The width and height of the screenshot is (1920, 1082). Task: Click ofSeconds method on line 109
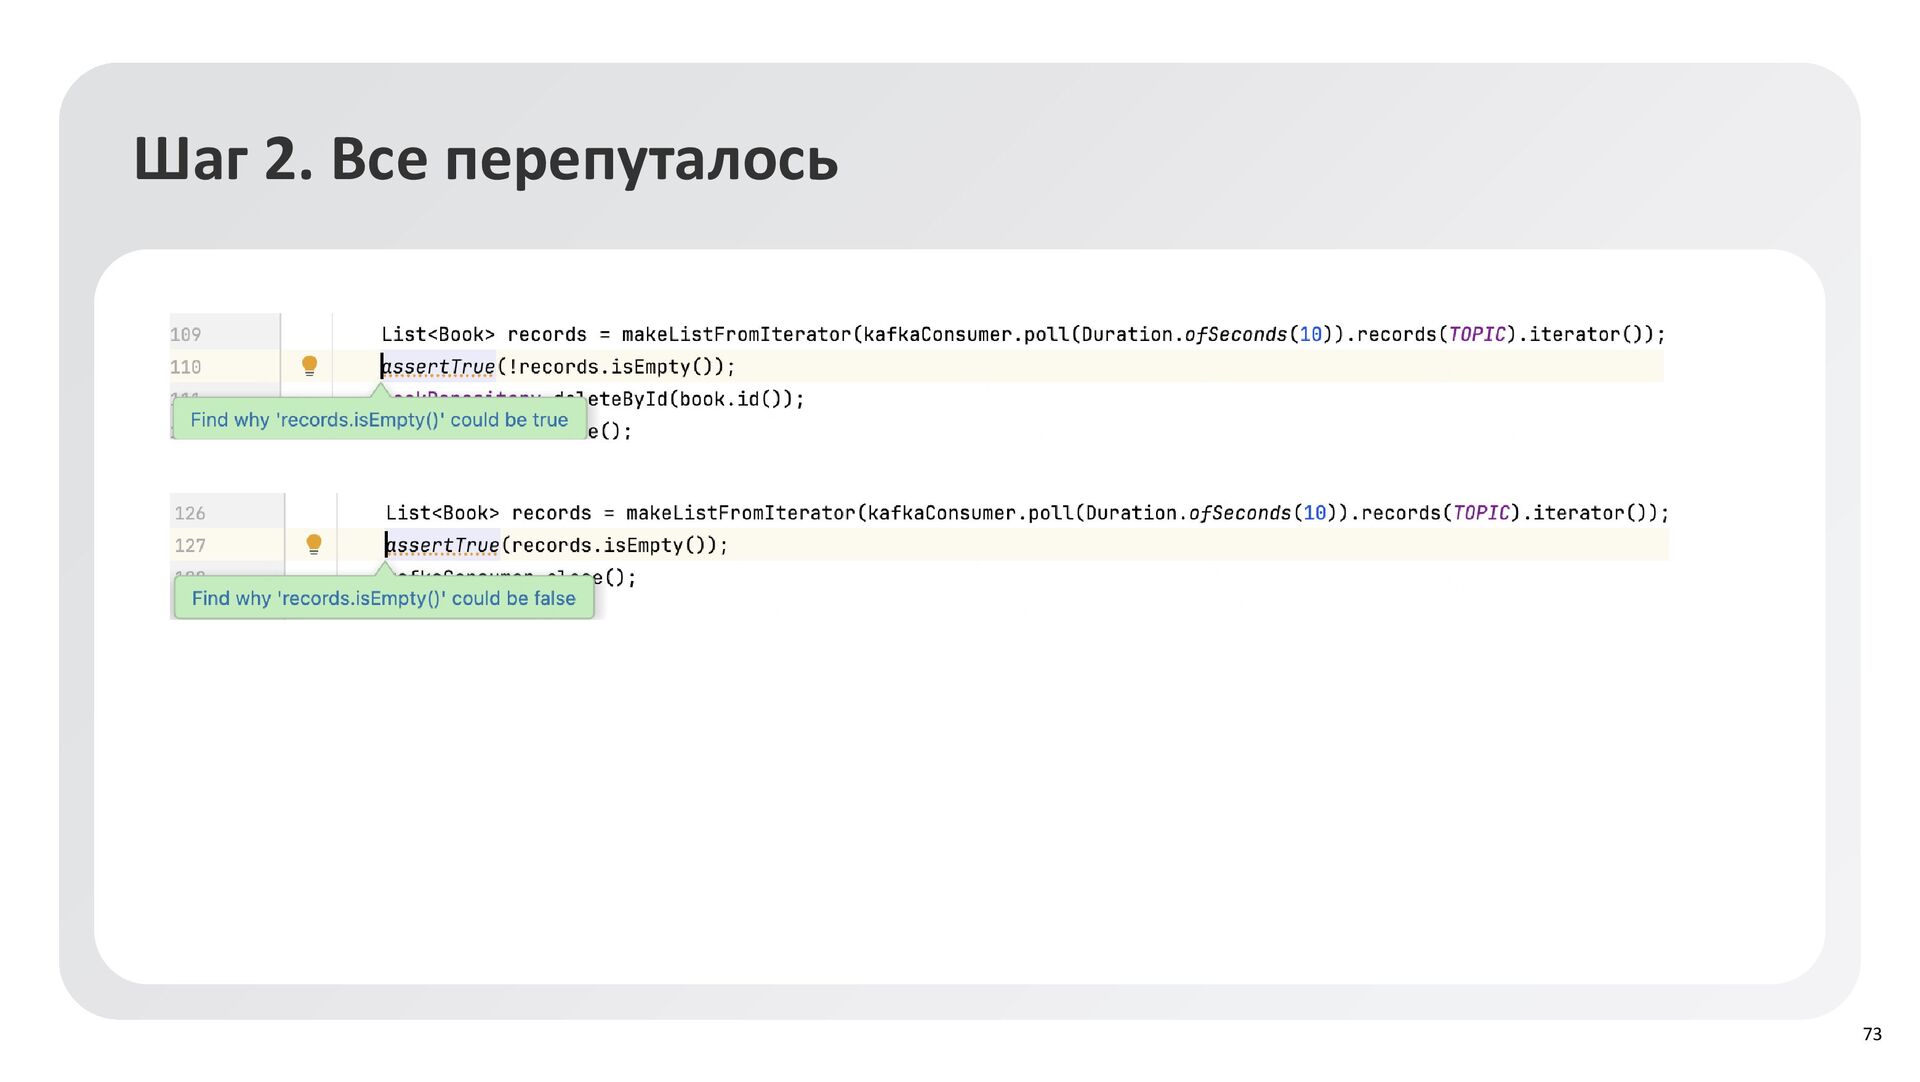[1235, 335]
